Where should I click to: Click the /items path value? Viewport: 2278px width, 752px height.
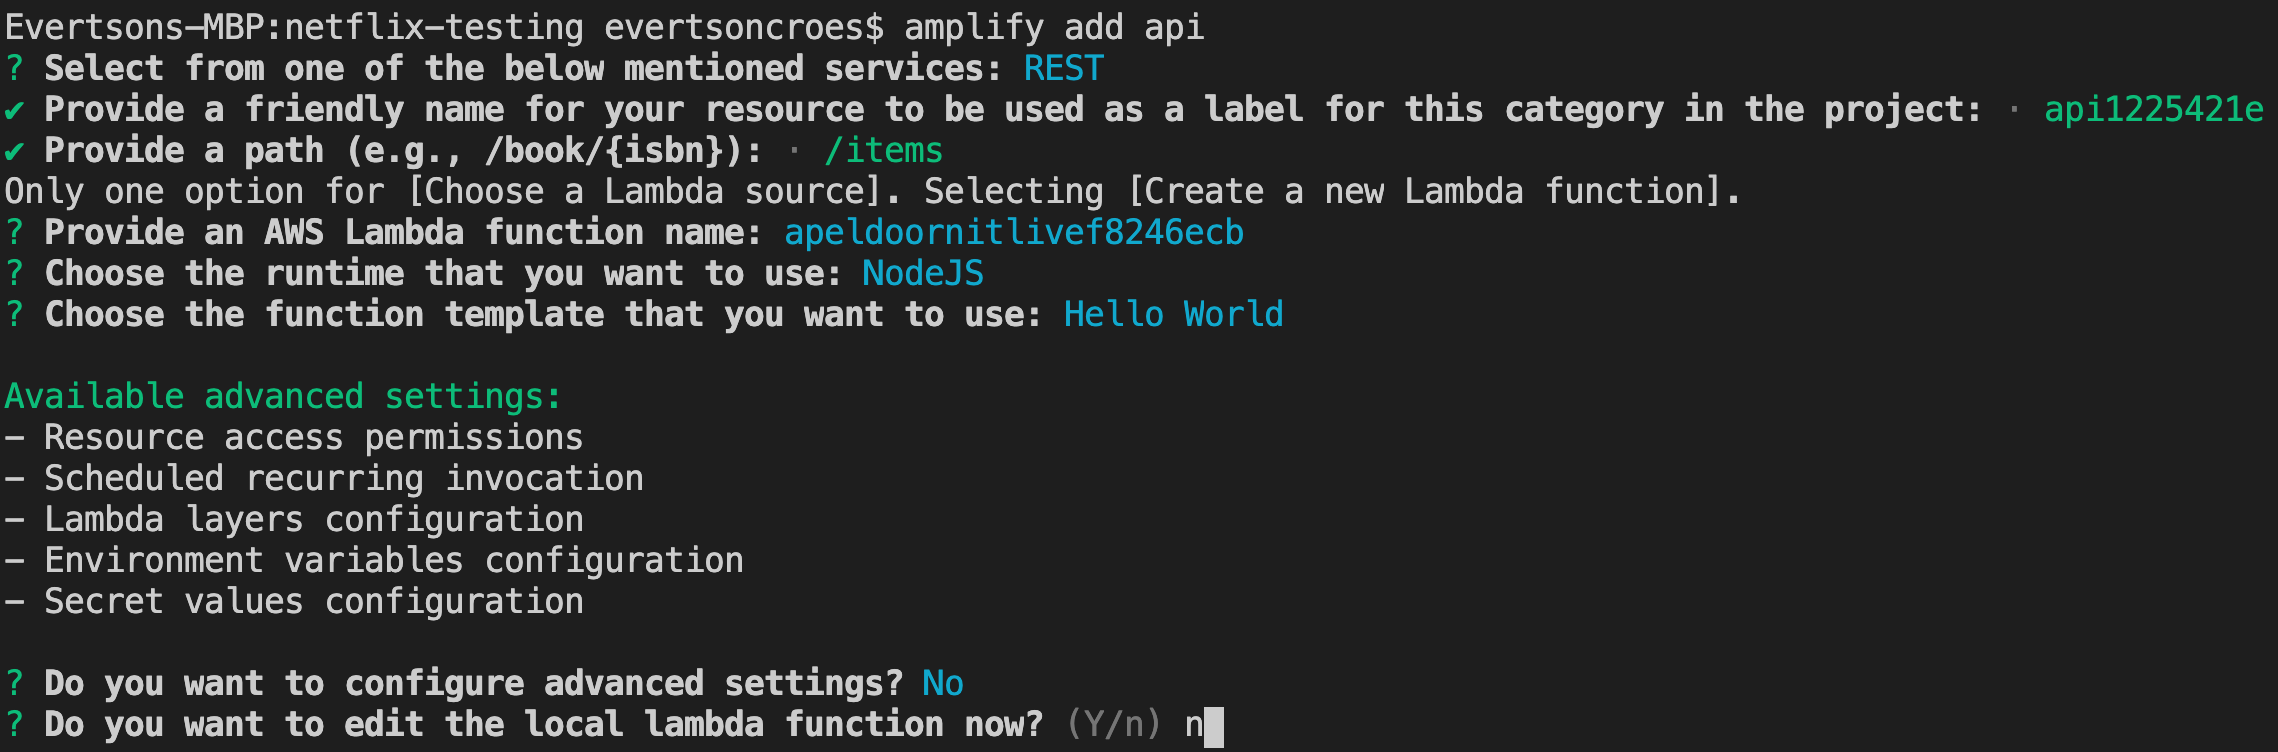[x=884, y=151]
